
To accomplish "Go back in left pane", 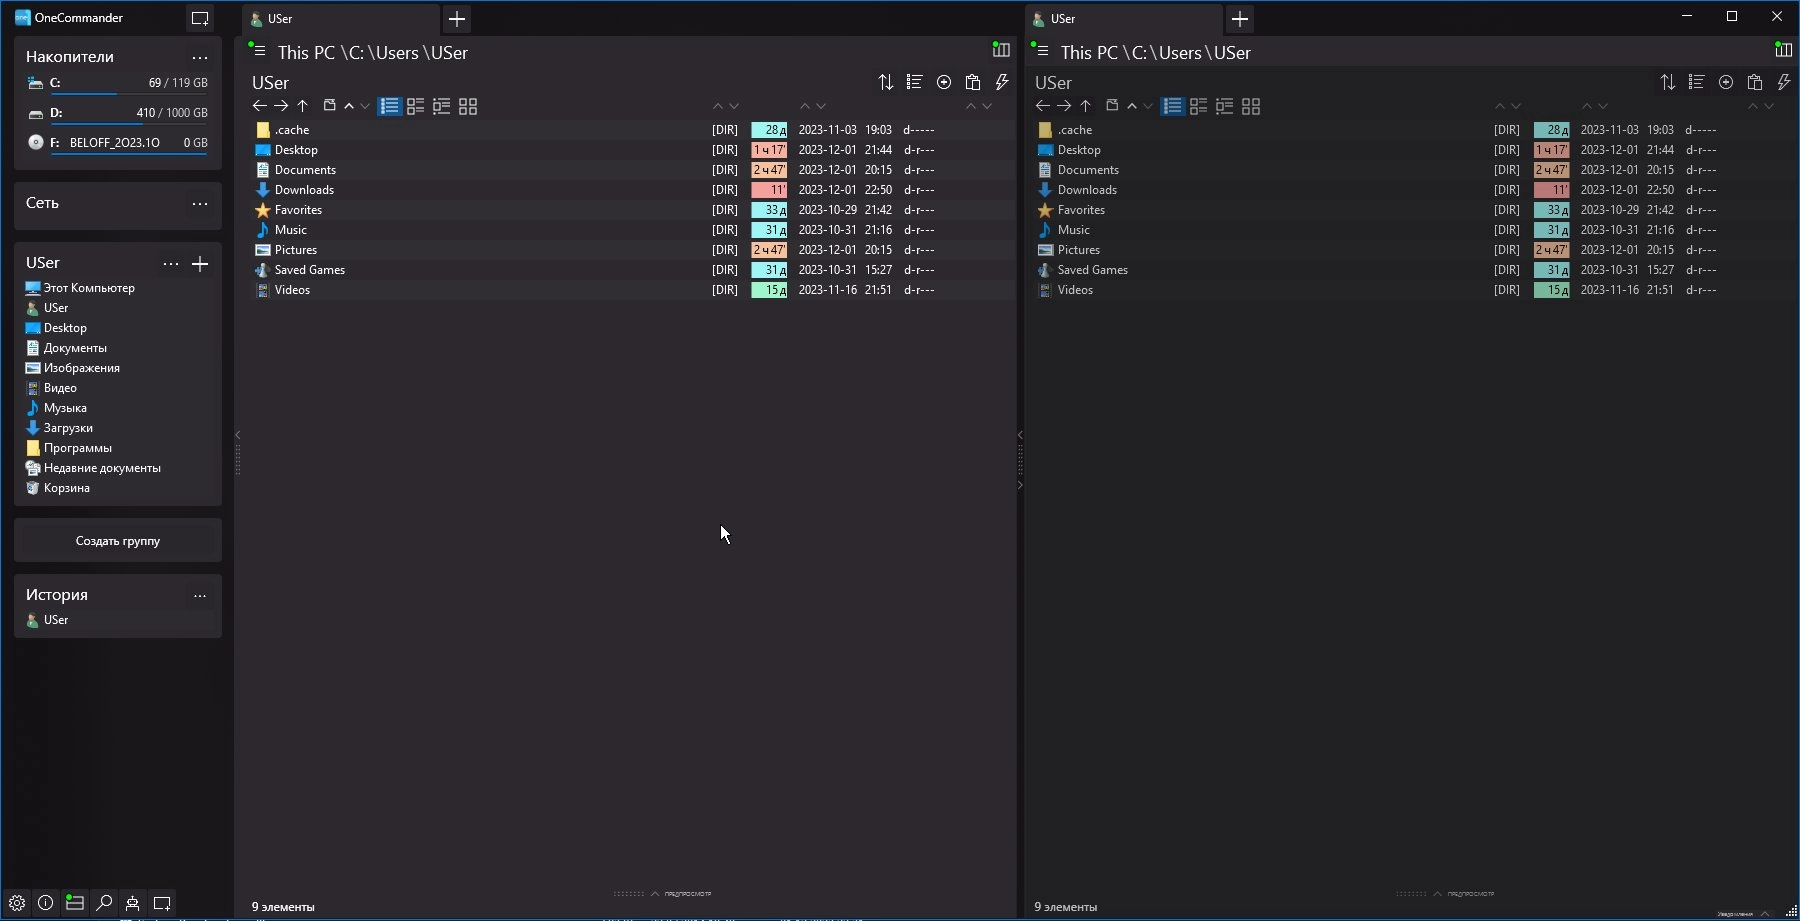I will (x=260, y=106).
